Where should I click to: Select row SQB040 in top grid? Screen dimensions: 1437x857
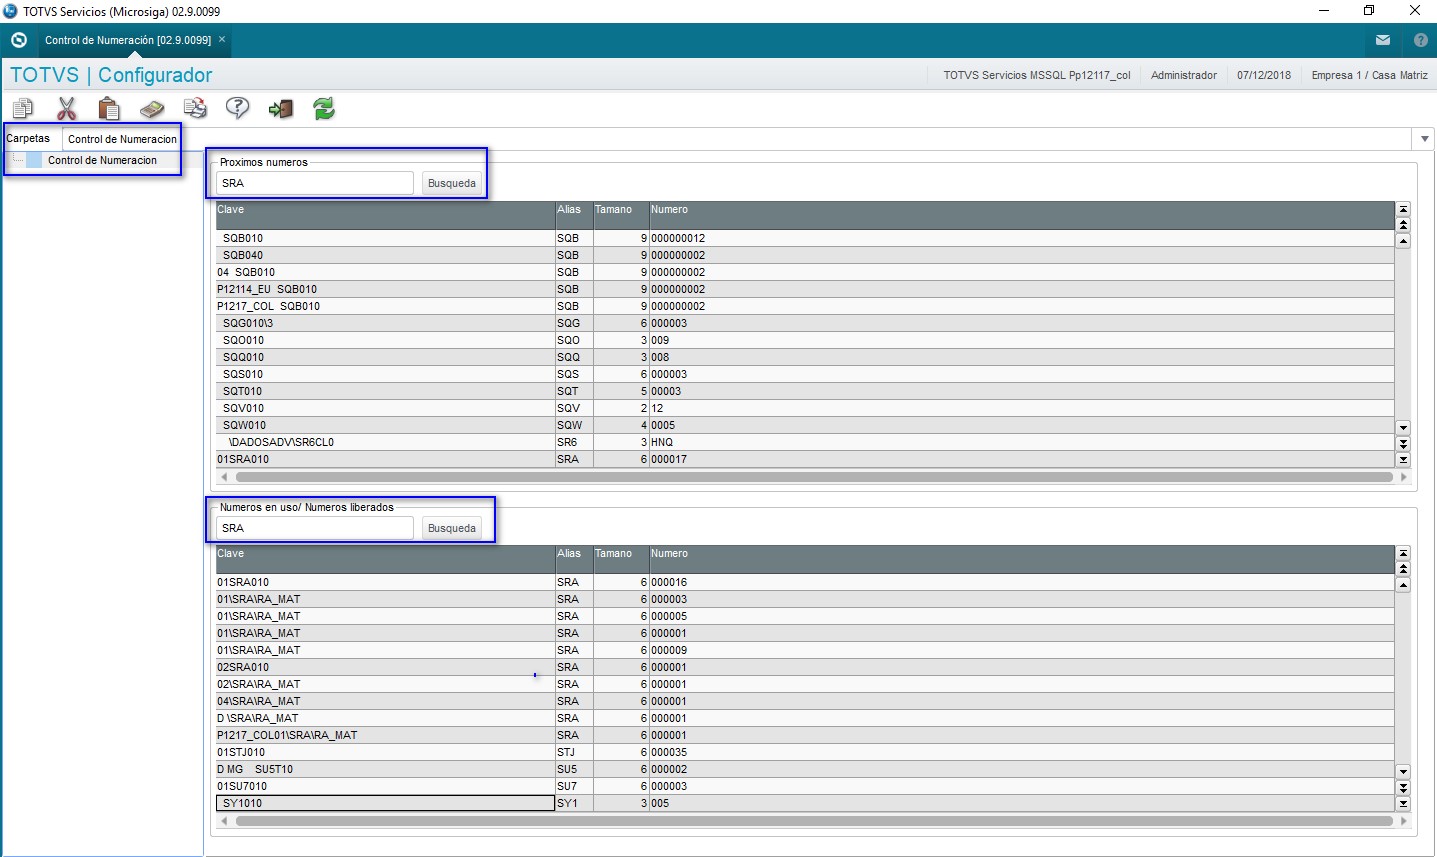click(x=805, y=255)
